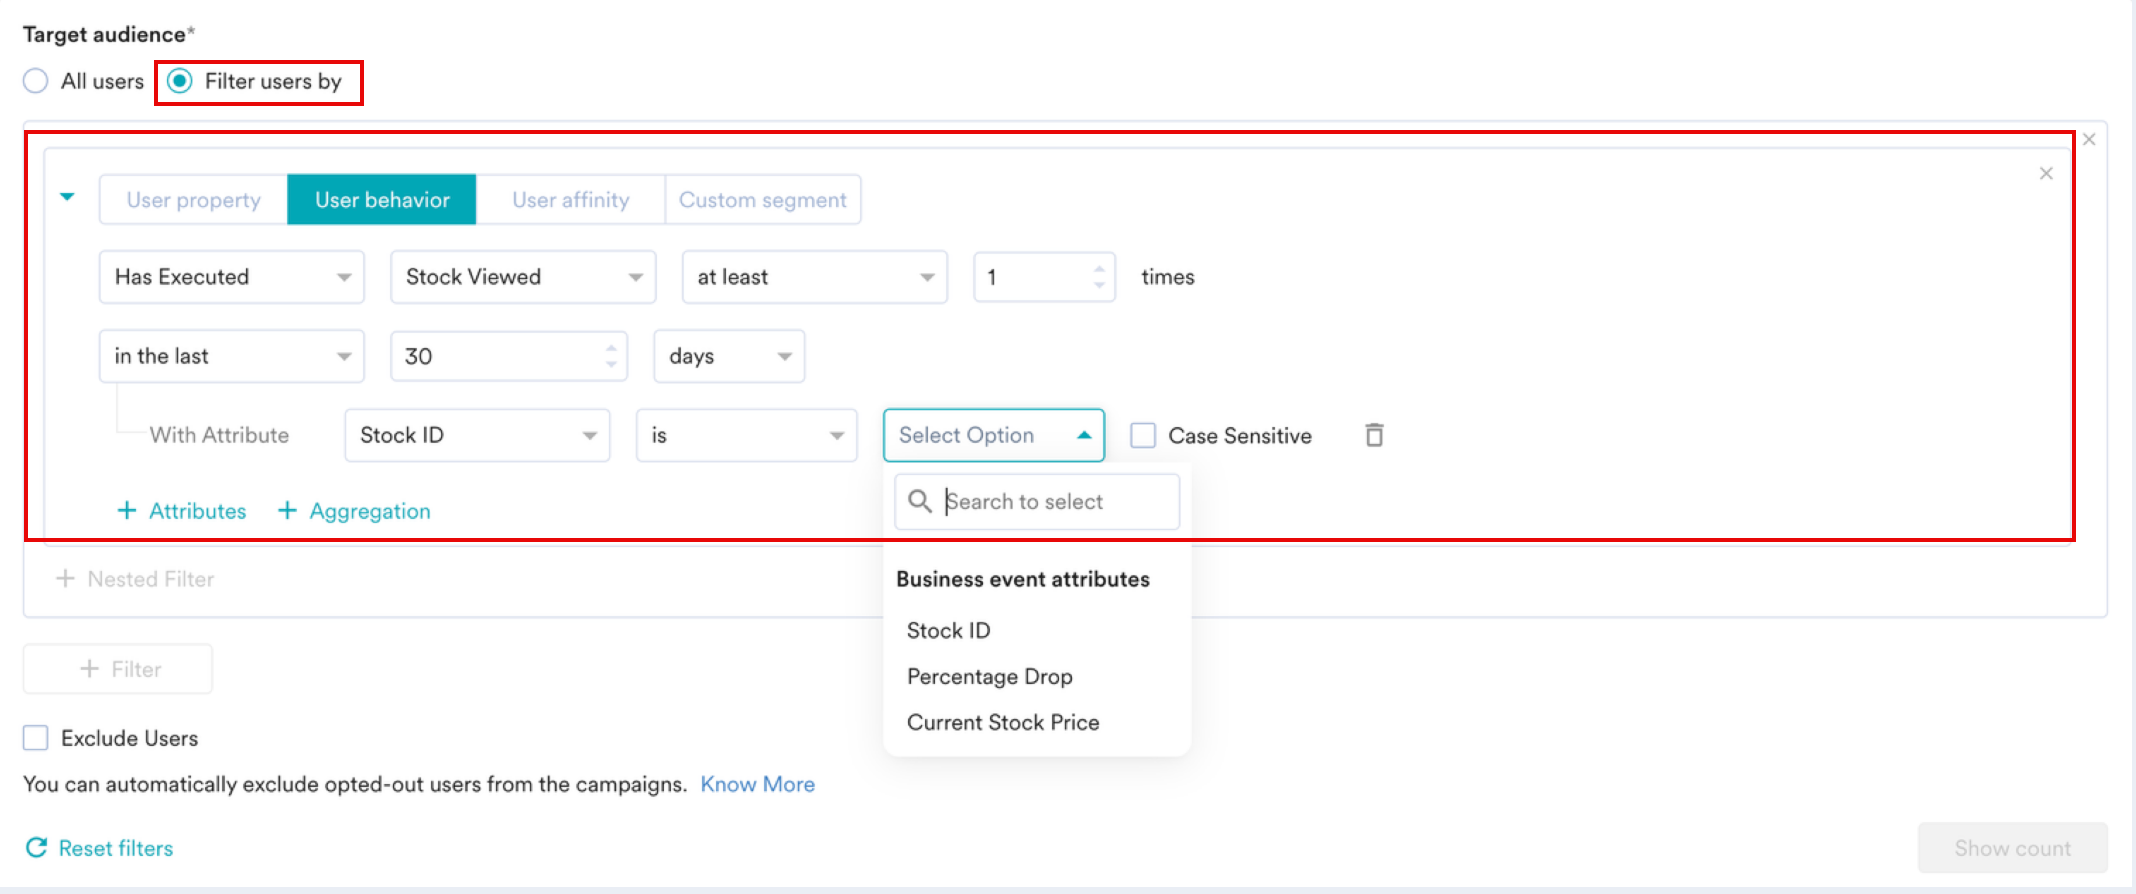
Task: Close the inner filter card
Action: [2046, 173]
